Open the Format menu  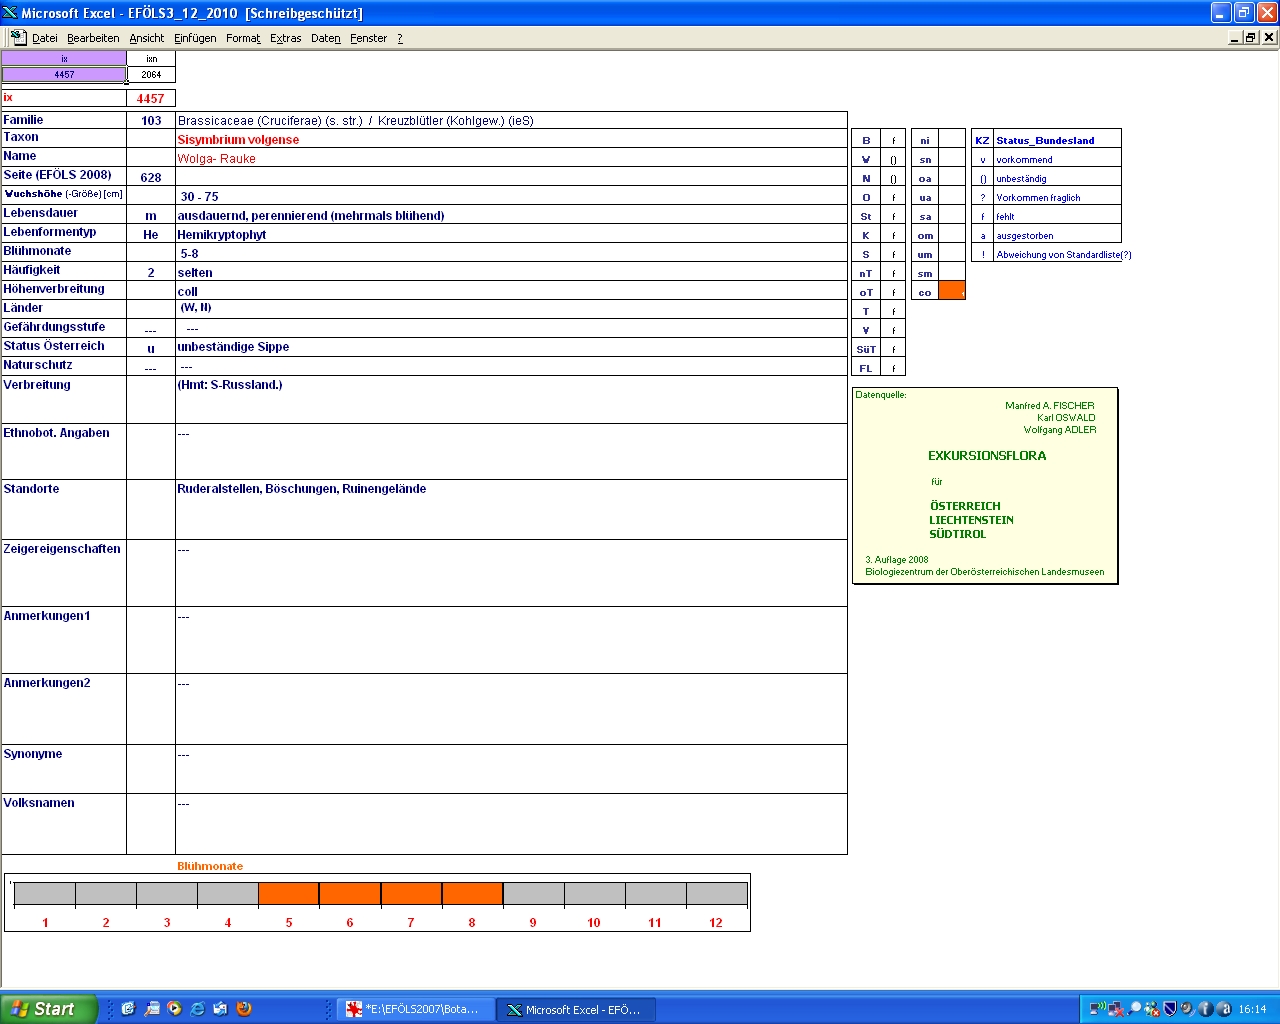point(243,38)
